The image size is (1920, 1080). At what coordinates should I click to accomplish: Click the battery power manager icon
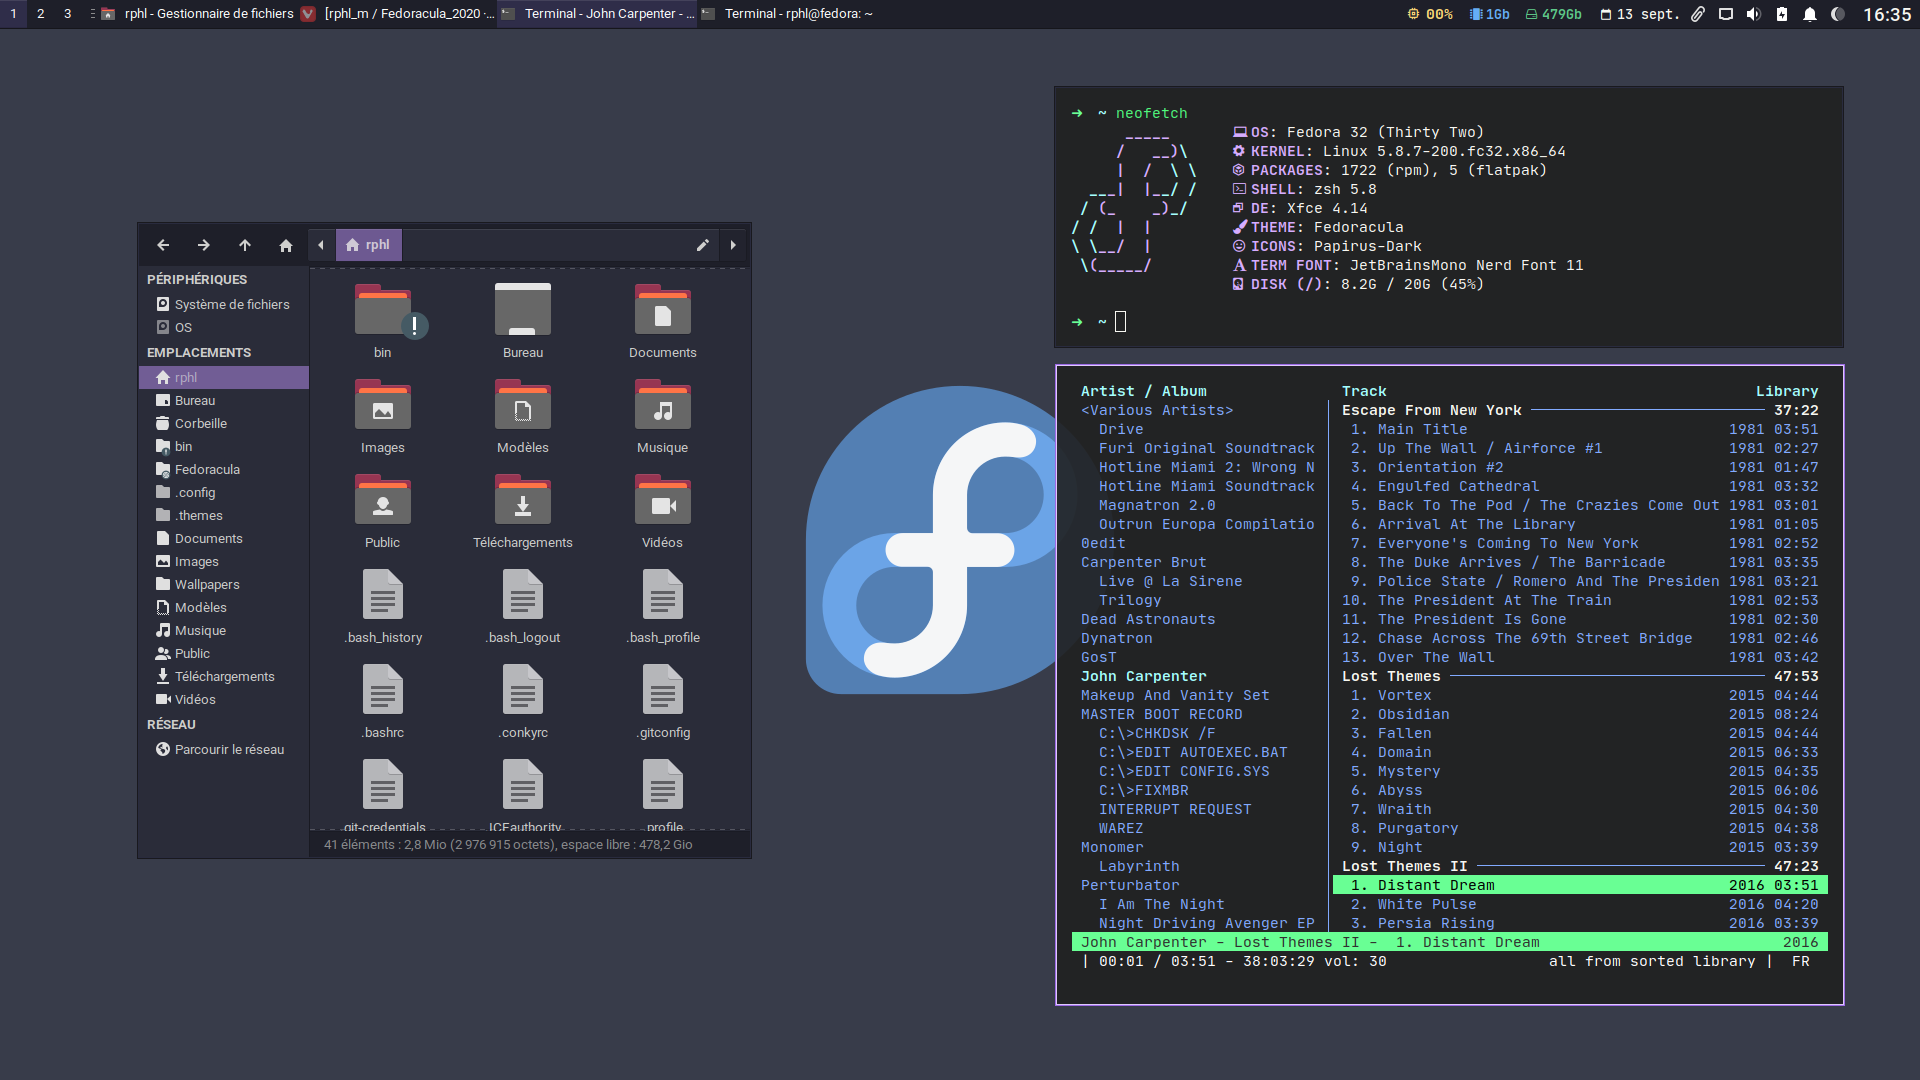click(x=1781, y=14)
